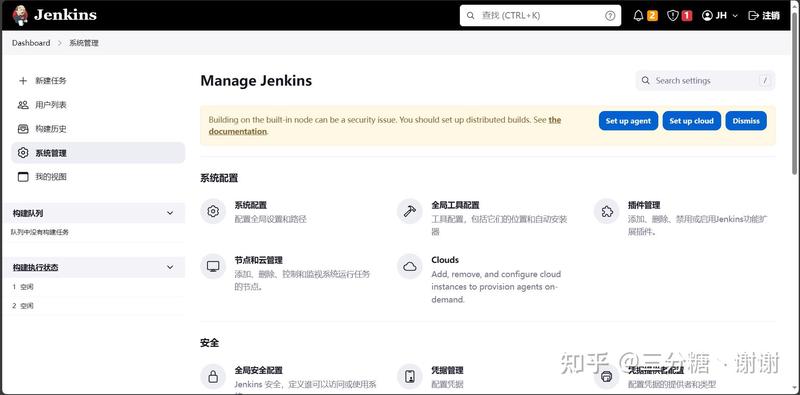Collapse the 构建执行状态 panel chevron

pos(170,267)
